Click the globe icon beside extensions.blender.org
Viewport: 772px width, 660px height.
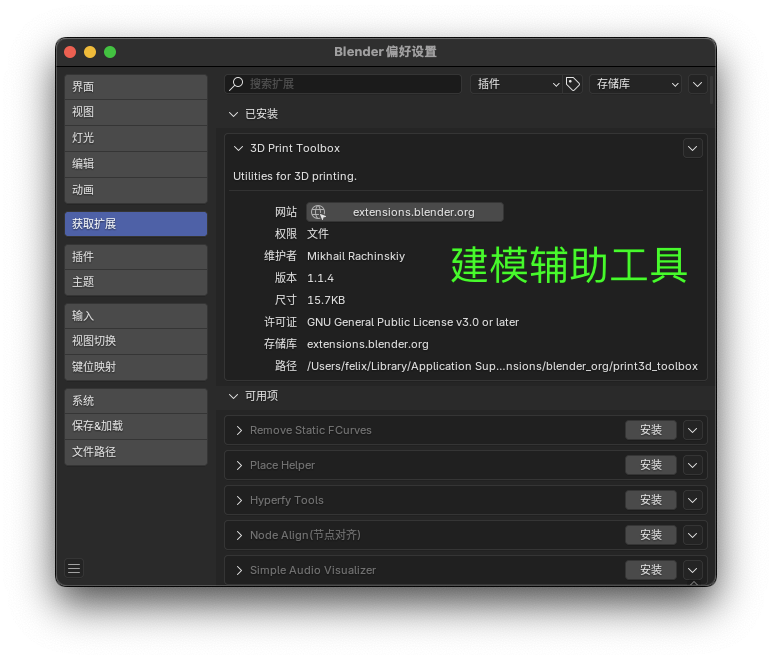[318, 212]
